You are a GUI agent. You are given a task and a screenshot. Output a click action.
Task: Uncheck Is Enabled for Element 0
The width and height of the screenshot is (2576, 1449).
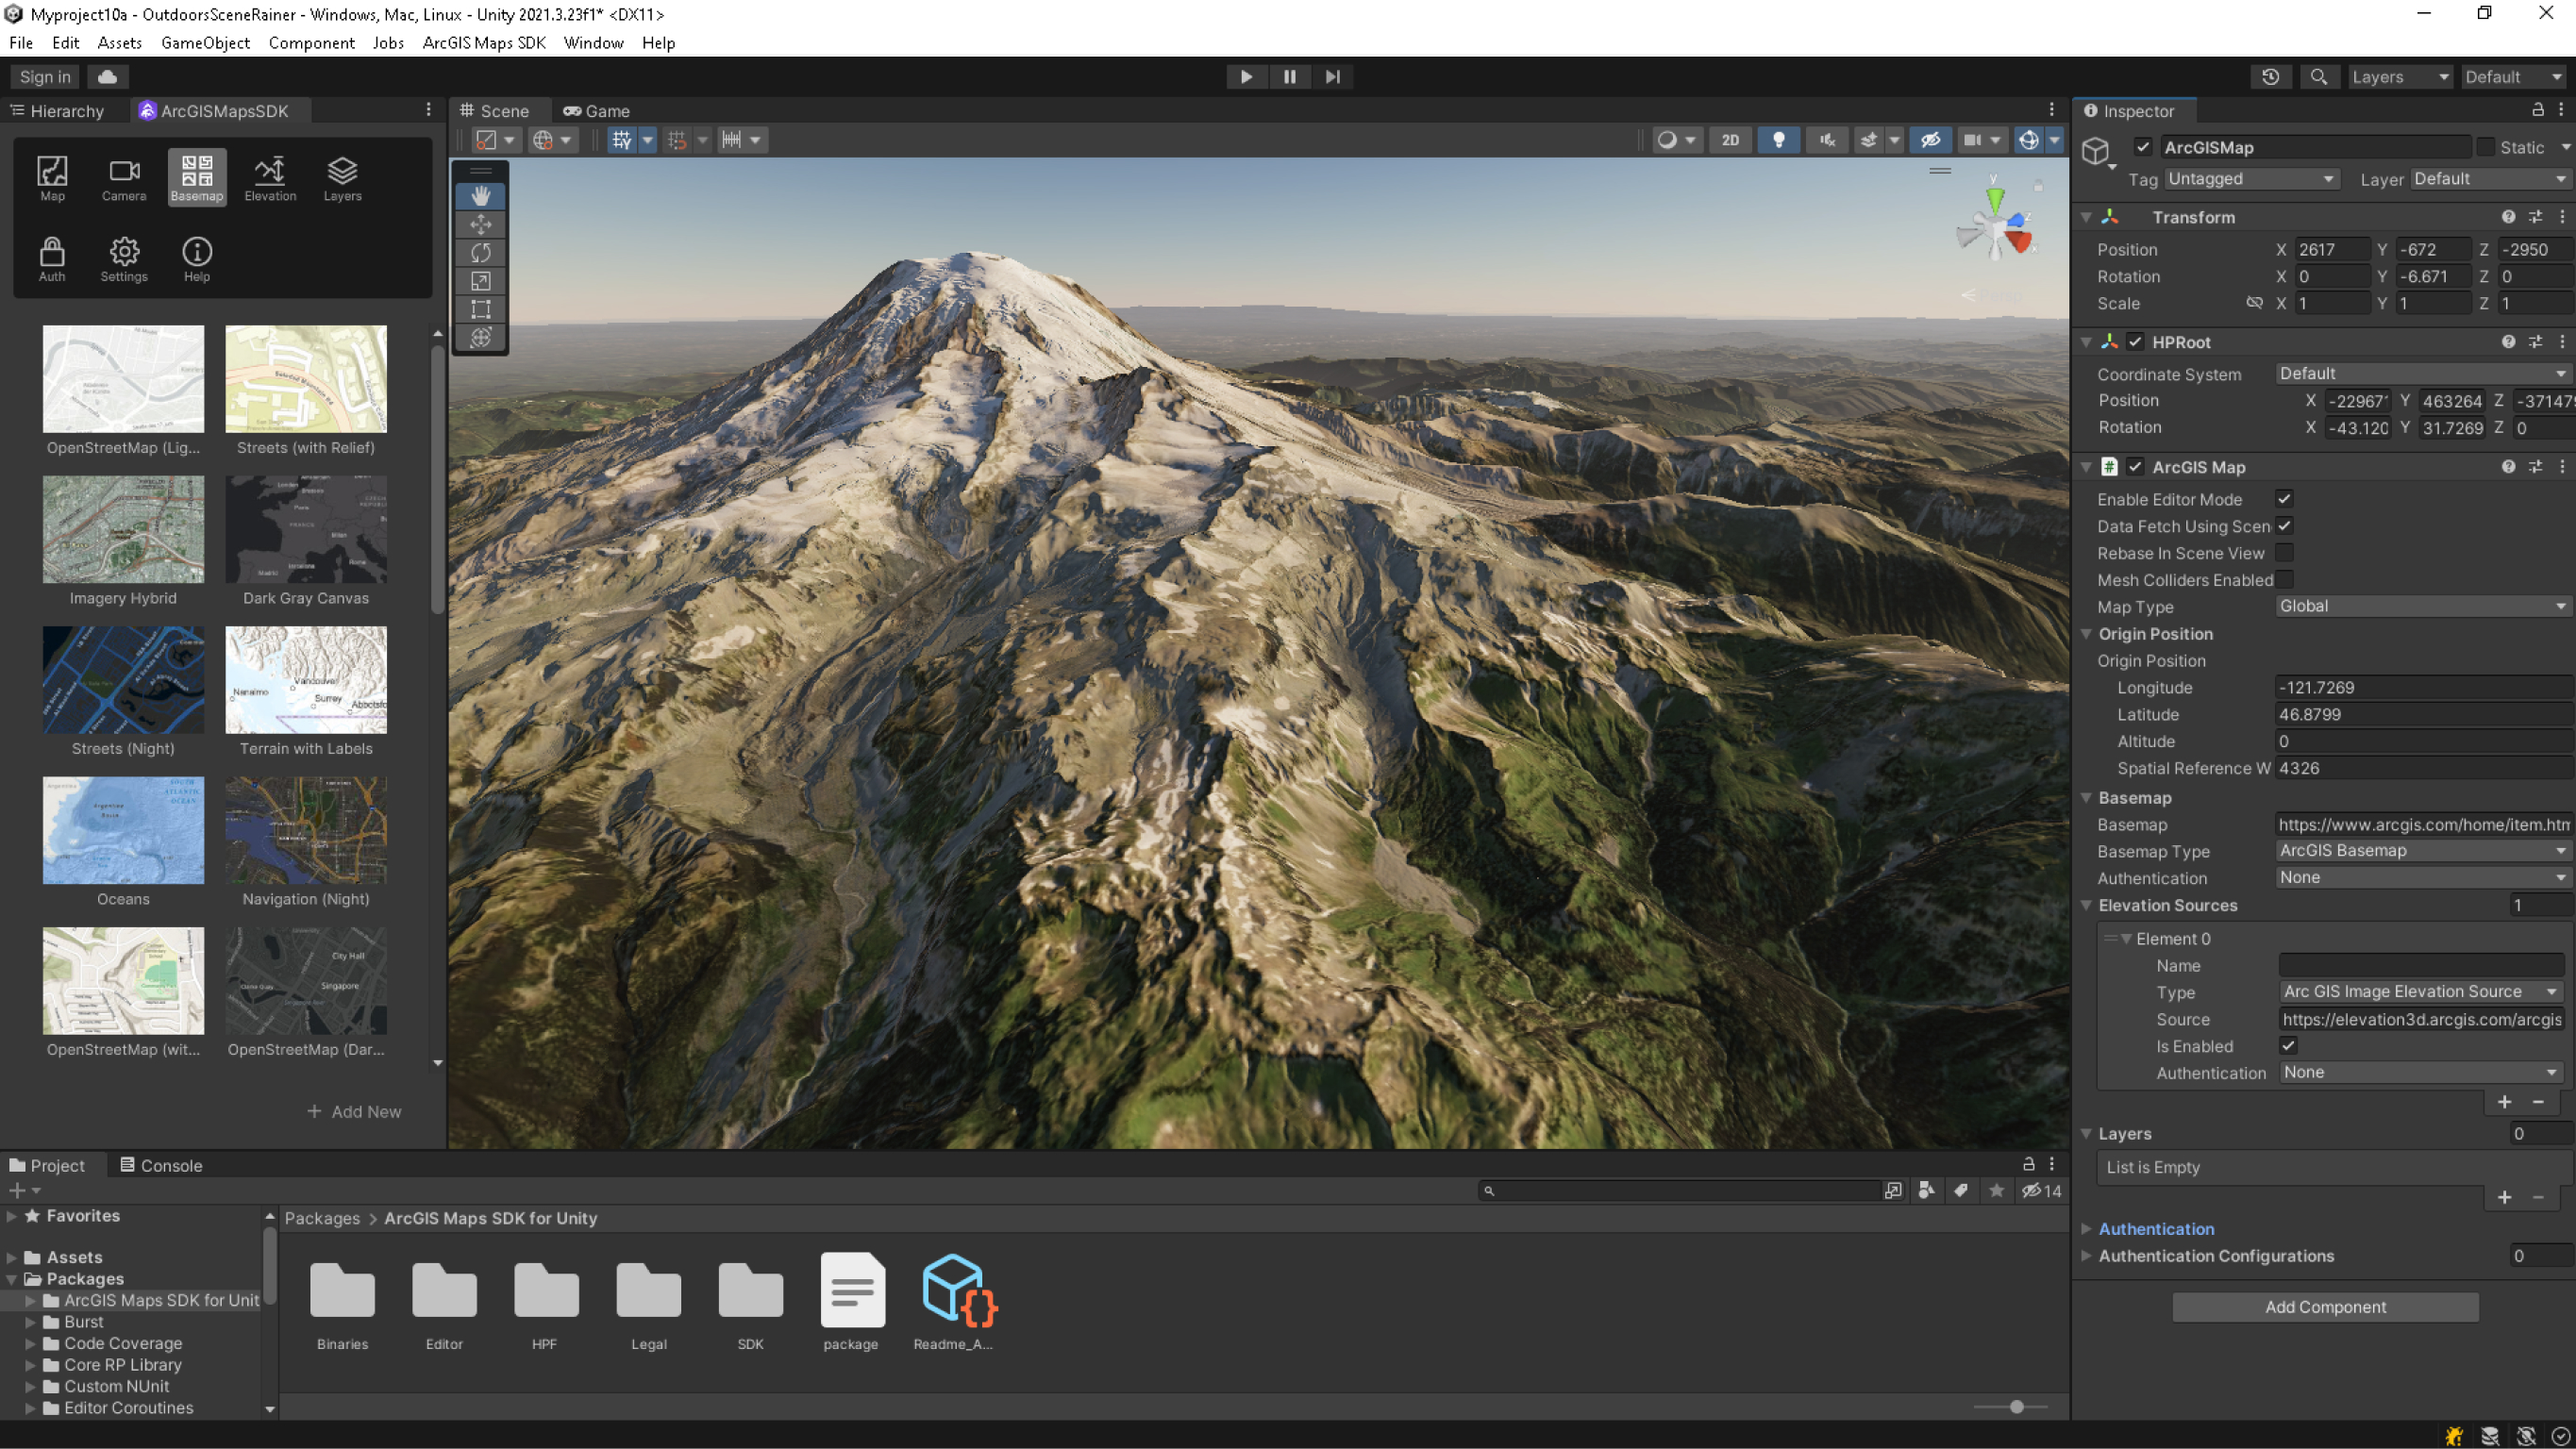(x=2288, y=1046)
